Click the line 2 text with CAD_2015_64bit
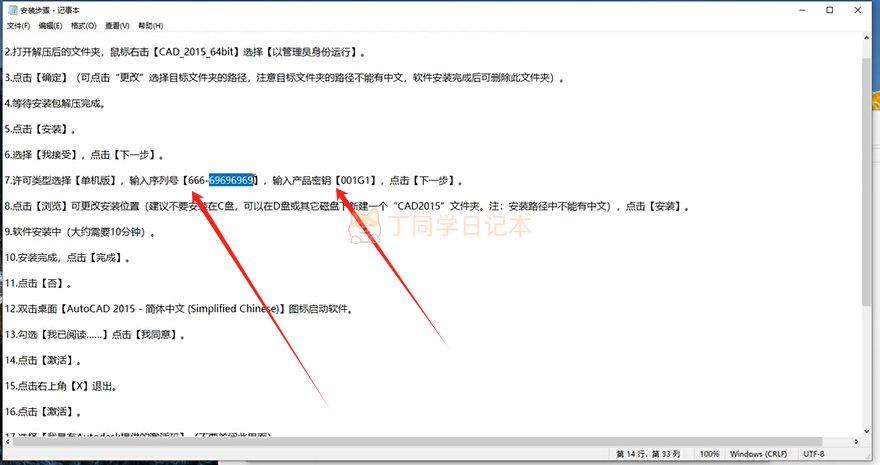This screenshot has height=465, width=880. point(186,52)
